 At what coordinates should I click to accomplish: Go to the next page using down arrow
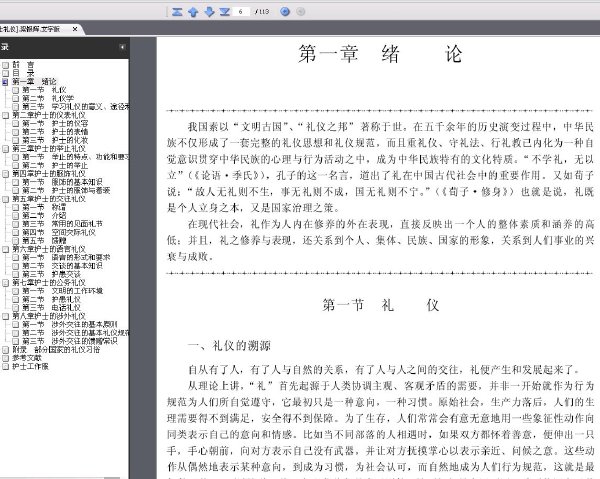click(x=209, y=12)
